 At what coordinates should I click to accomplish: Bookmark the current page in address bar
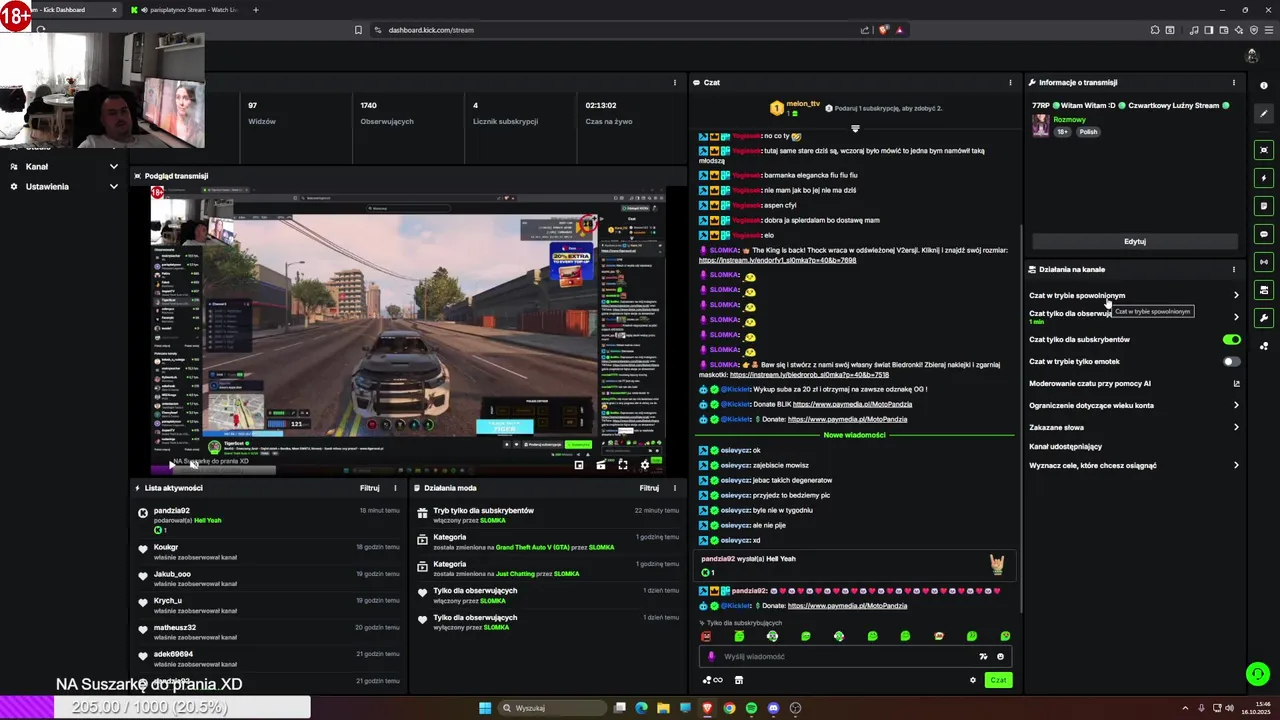coord(358,30)
